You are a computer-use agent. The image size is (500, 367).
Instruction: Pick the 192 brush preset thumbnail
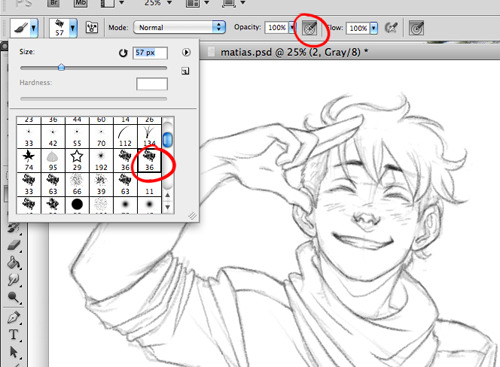coord(101,160)
